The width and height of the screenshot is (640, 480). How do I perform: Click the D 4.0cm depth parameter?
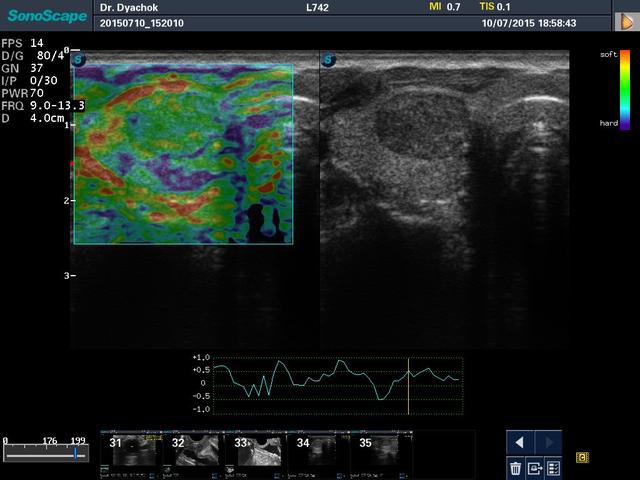tap(32, 117)
